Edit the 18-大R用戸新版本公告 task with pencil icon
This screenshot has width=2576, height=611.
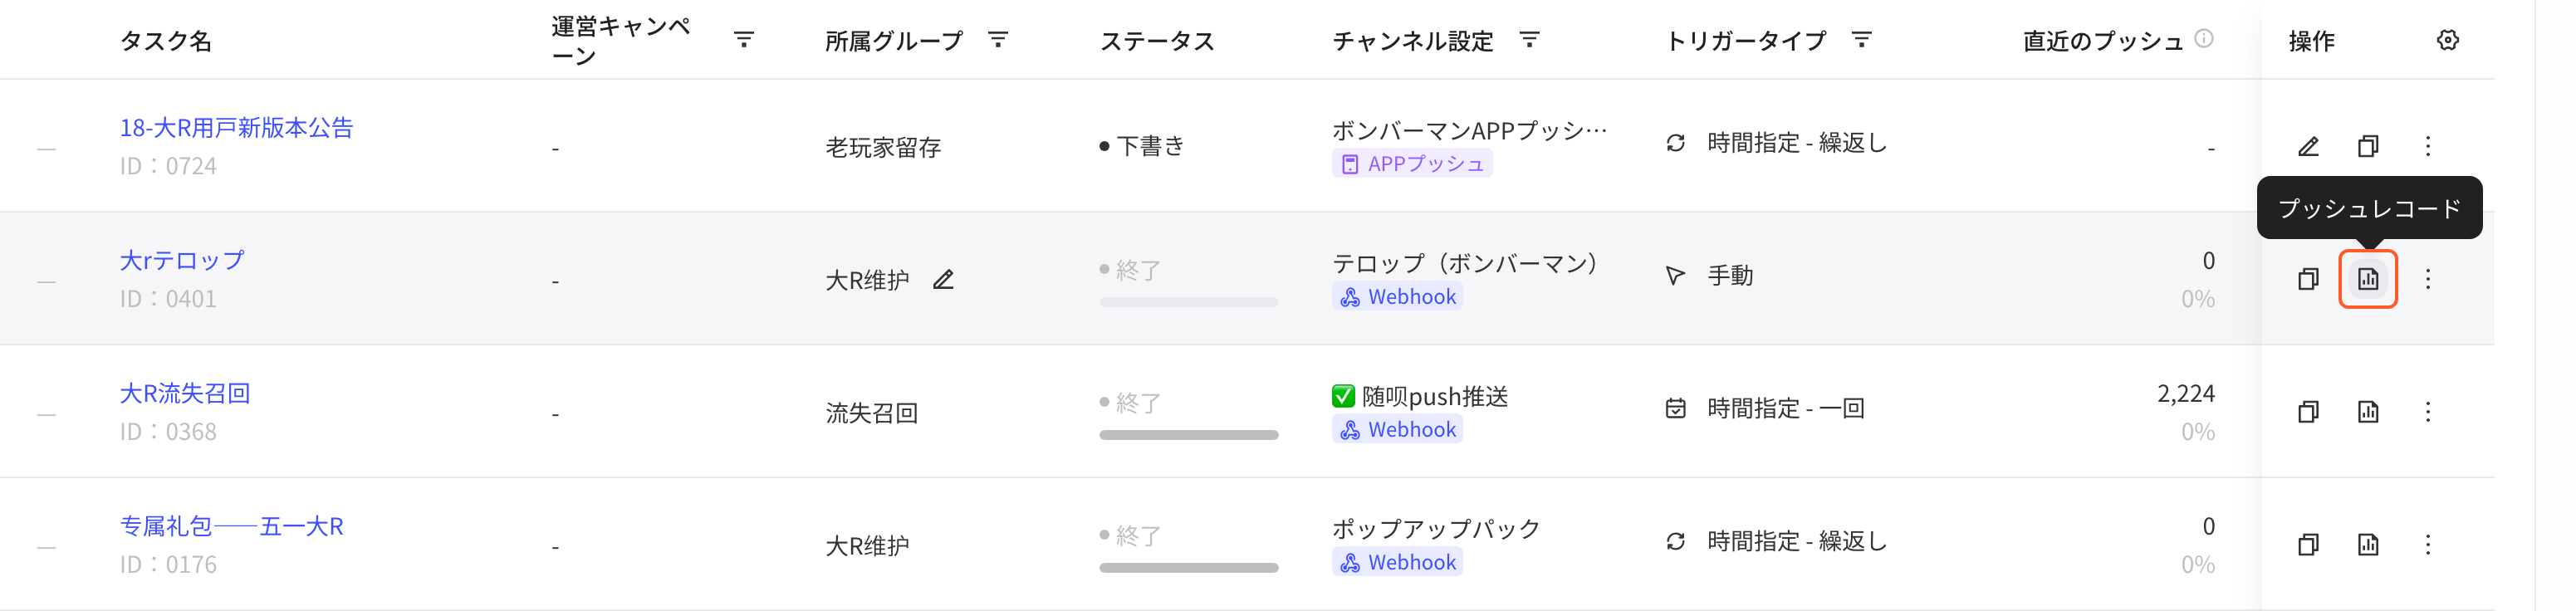click(2308, 146)
